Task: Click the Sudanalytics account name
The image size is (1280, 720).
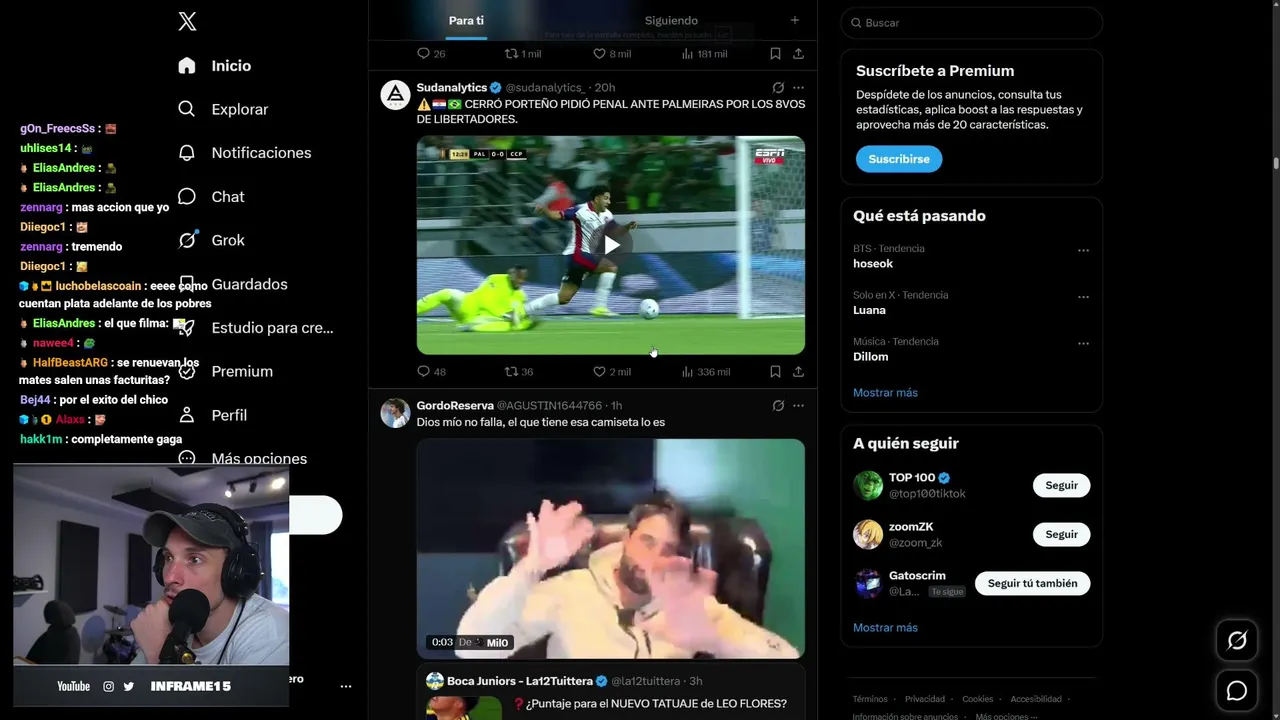Action: pyautogui.click(x=452, y=88)
